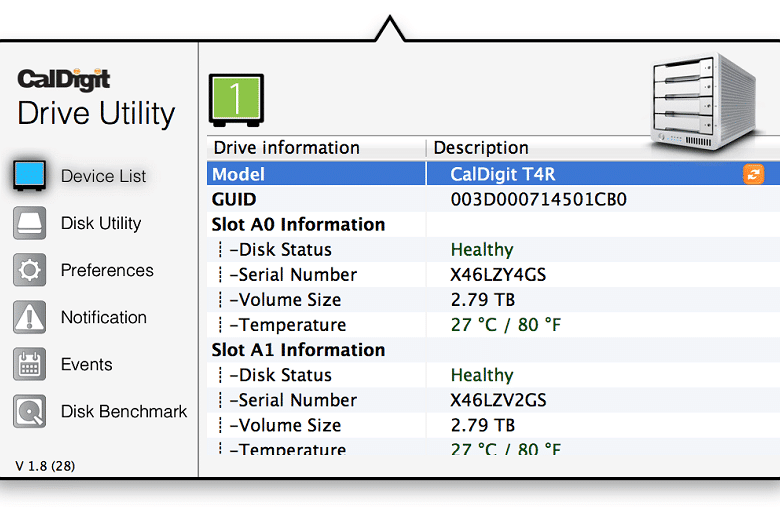Click serial number X46LZV2GS

tap(498, 400)
